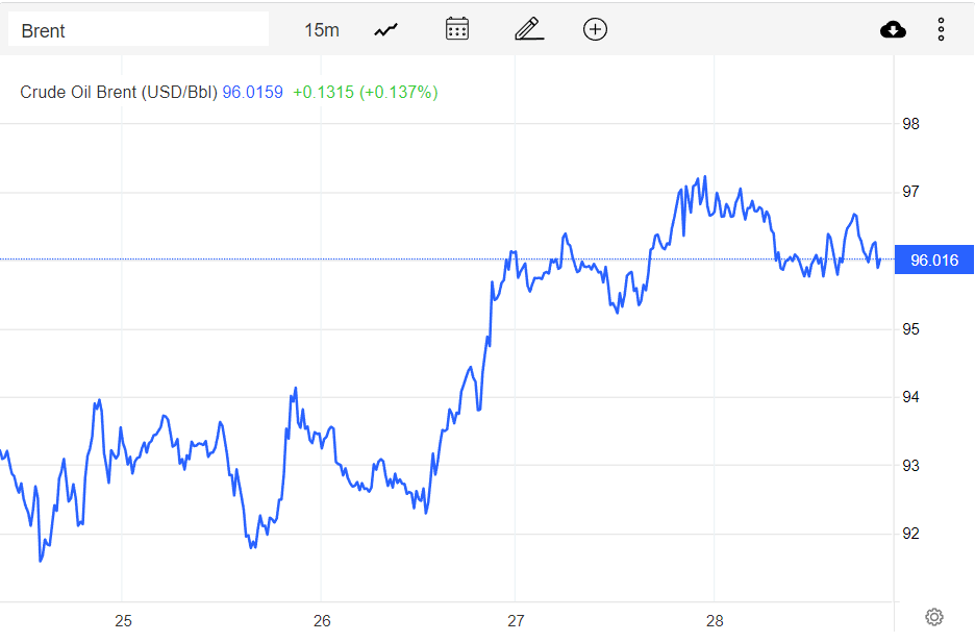This screenshot has height=643, width=977.
Task: Click the Crude Oil Brent (USD/Bbl) title
Action: pyautogui.click(x=118, y=92)
